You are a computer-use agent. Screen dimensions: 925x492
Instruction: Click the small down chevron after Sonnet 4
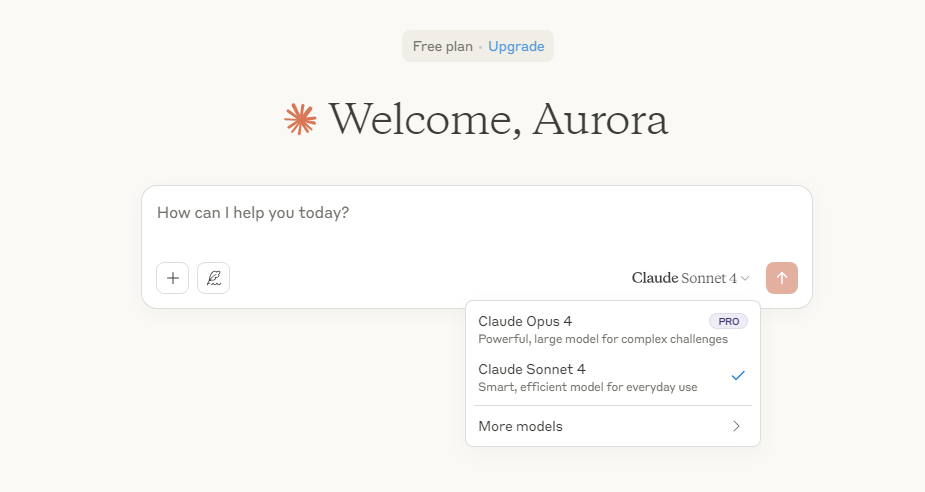pyautogui.click(x=744, y=278)
